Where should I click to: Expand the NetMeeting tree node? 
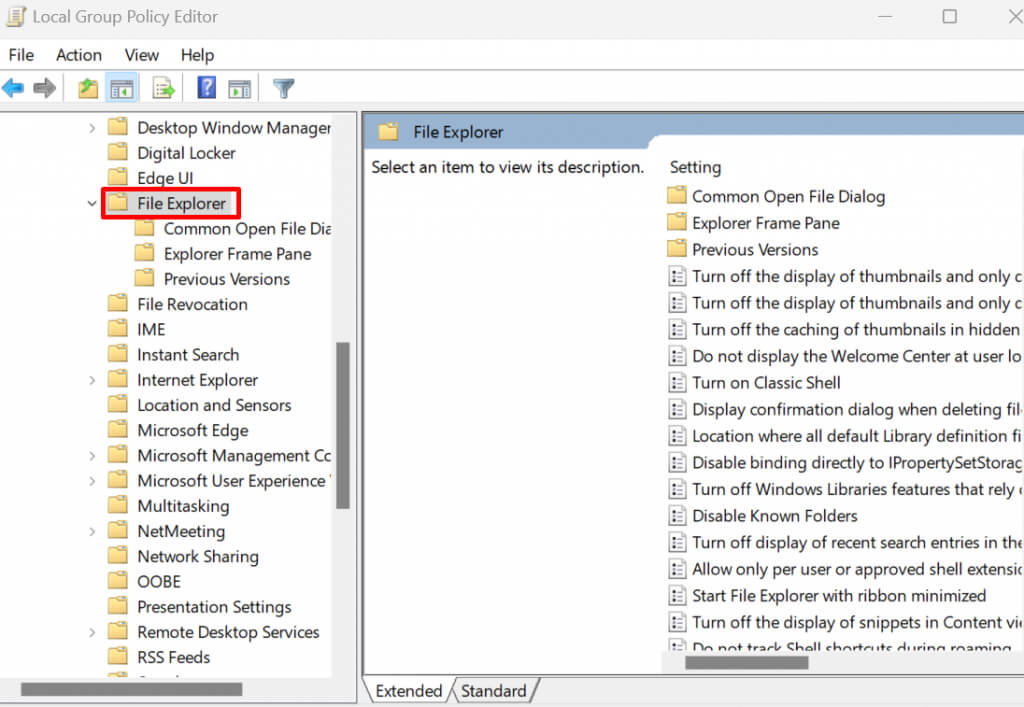(92, 531)
